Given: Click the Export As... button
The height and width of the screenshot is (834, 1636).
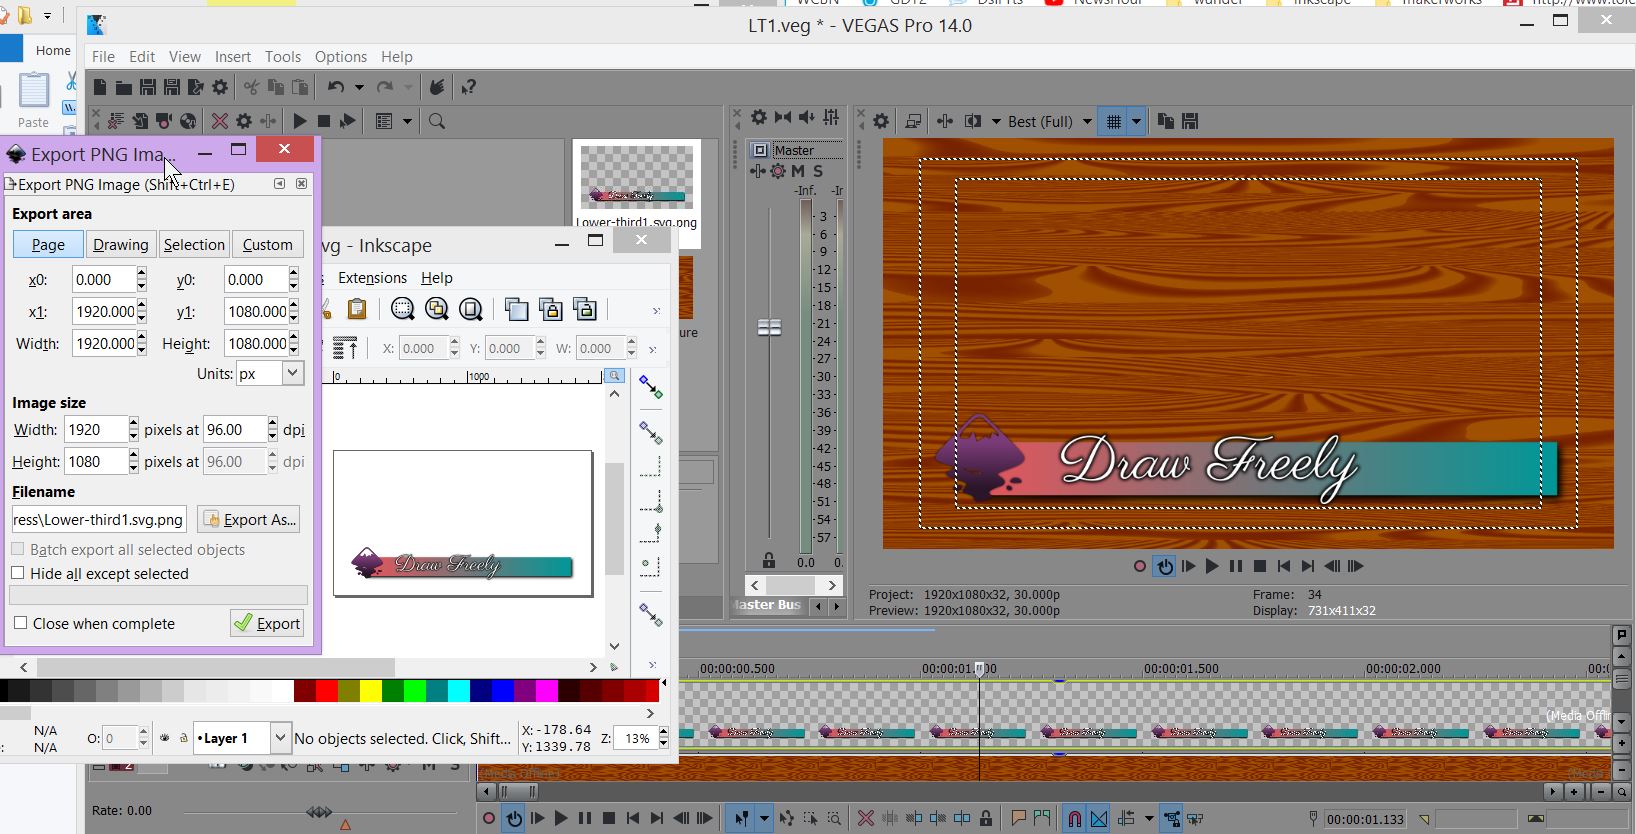Looking at the screenshot, I should [x=248, y=519].
